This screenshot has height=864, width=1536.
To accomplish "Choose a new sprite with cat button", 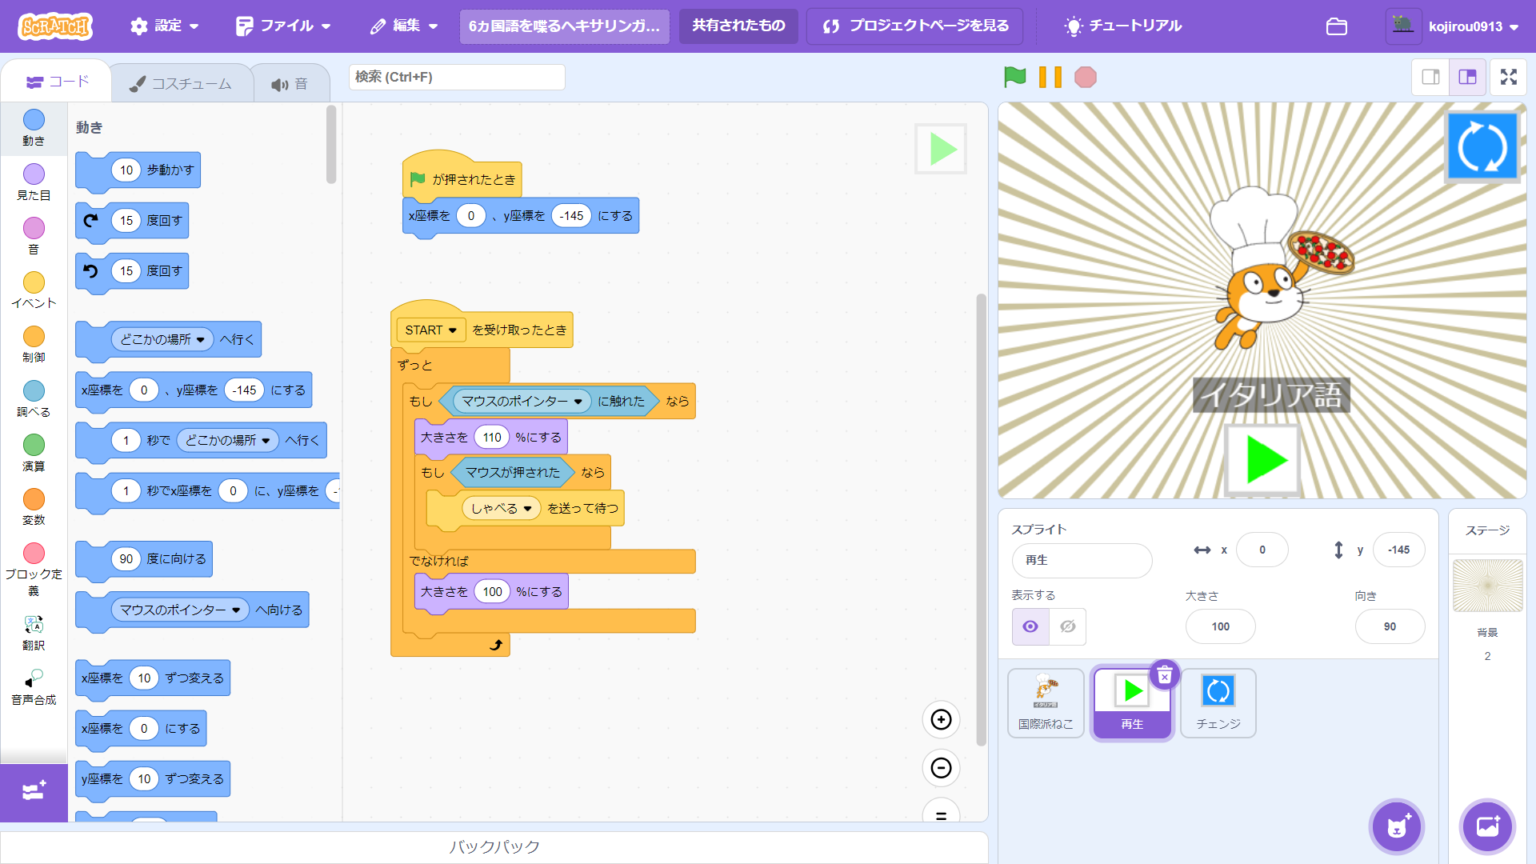I will pyautogui.click(x=1397, y=826).
